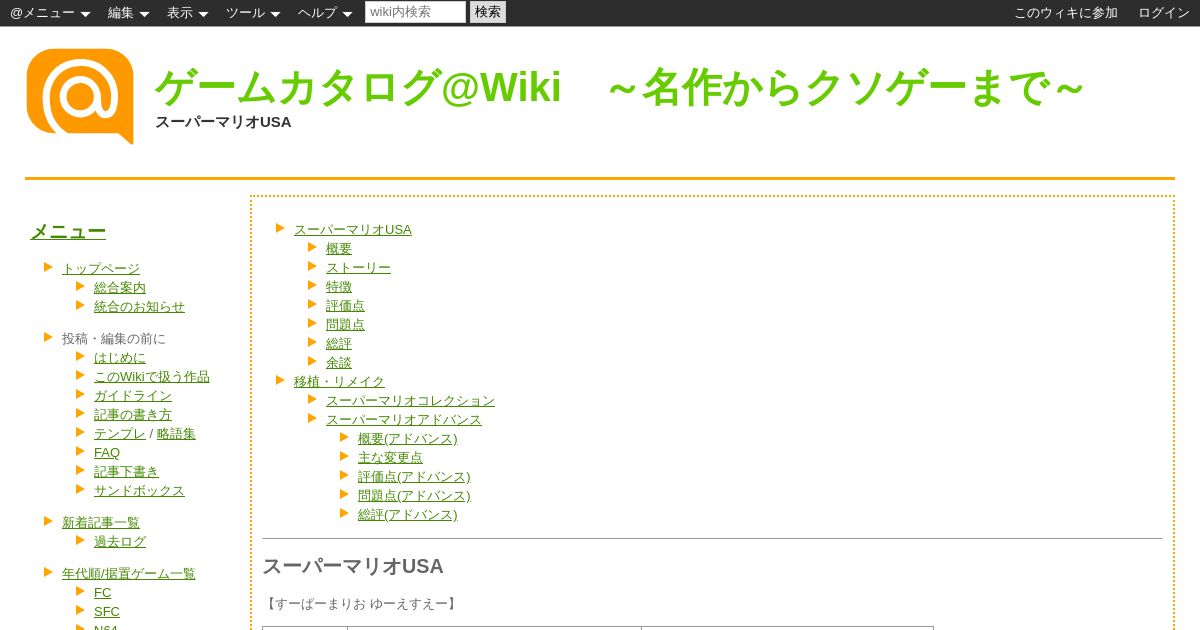Open the 表示 dropdown menu
Screen dimensions: 1200x630
[187, 13]
